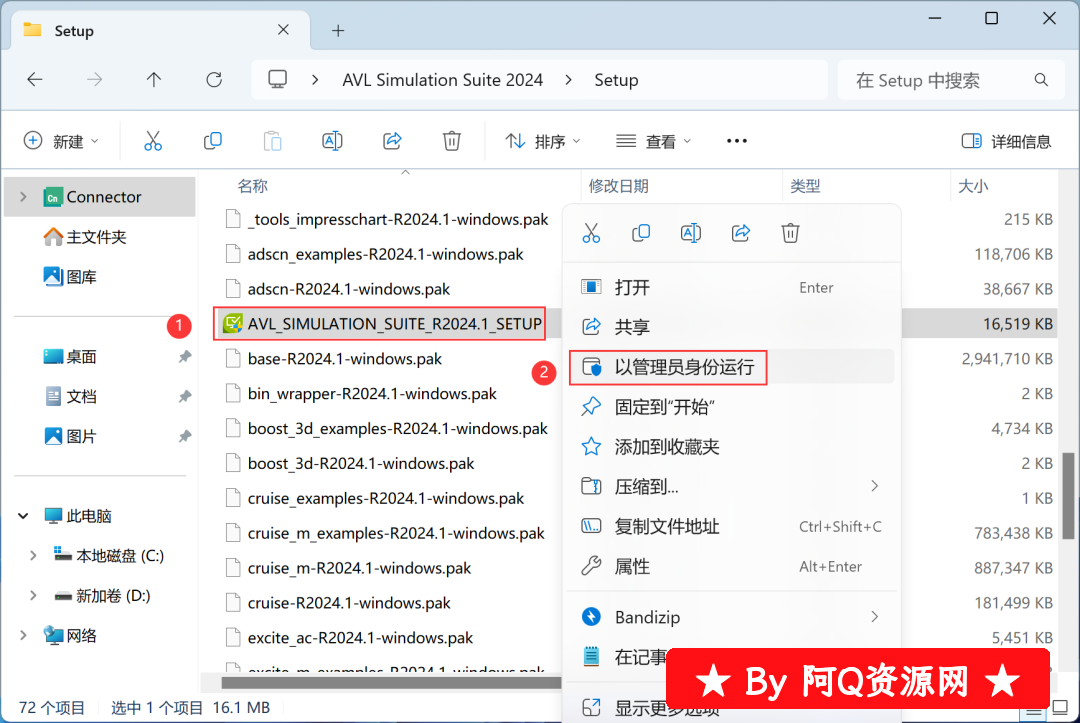Open the 查看 view dropdown

(x=653, y=141)
